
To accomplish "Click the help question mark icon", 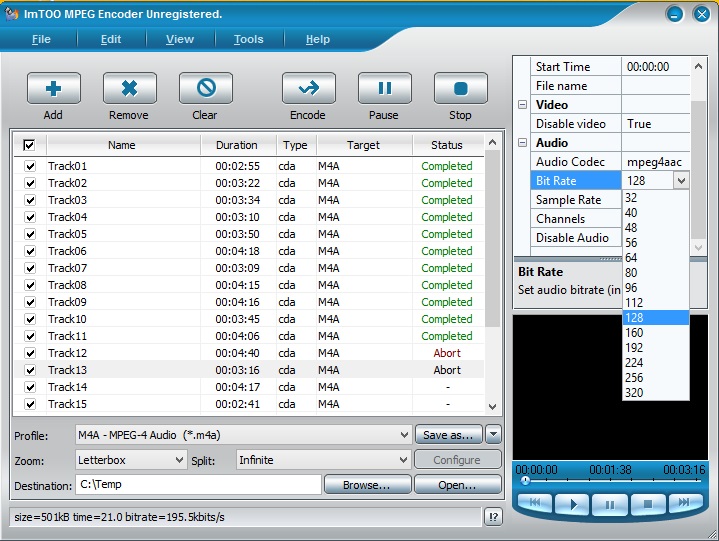I will click(x=493, y=517).
